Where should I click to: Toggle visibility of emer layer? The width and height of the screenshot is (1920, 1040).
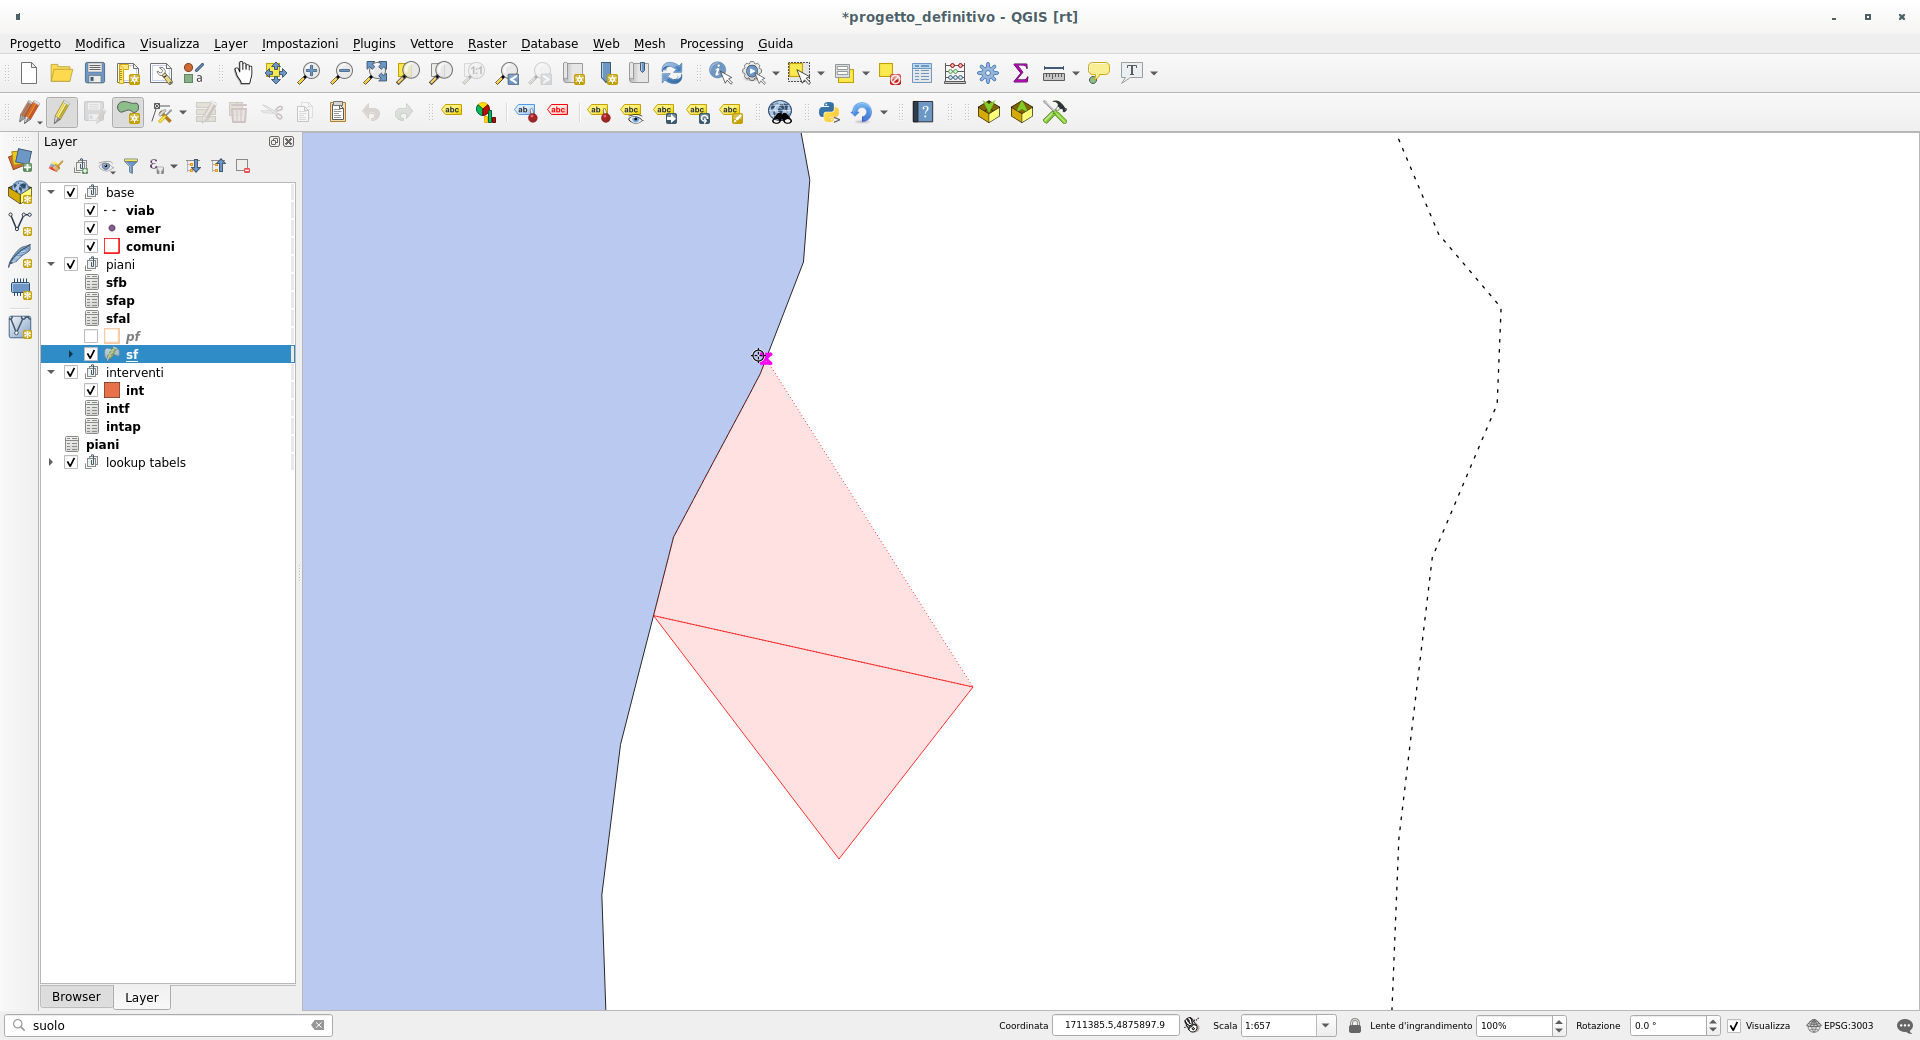(91, 228)
